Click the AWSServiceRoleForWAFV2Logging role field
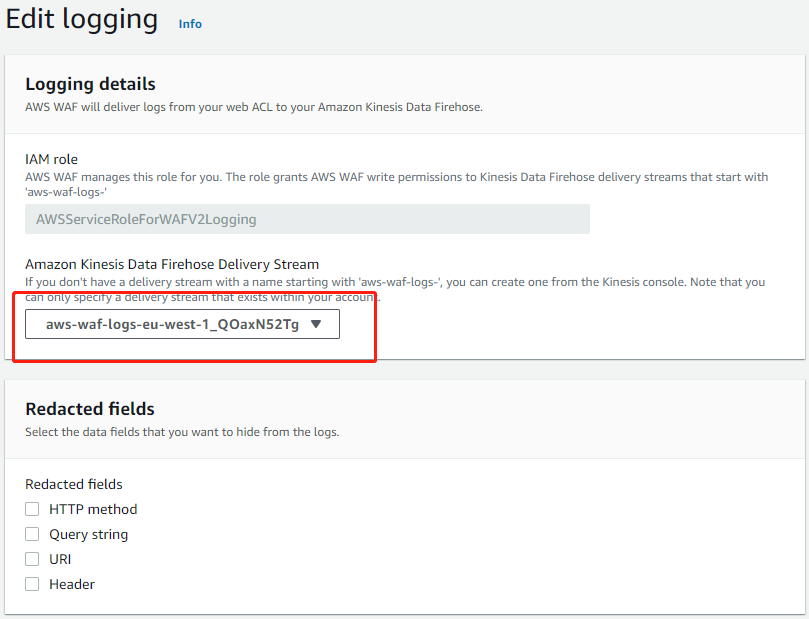 (307, 219)
